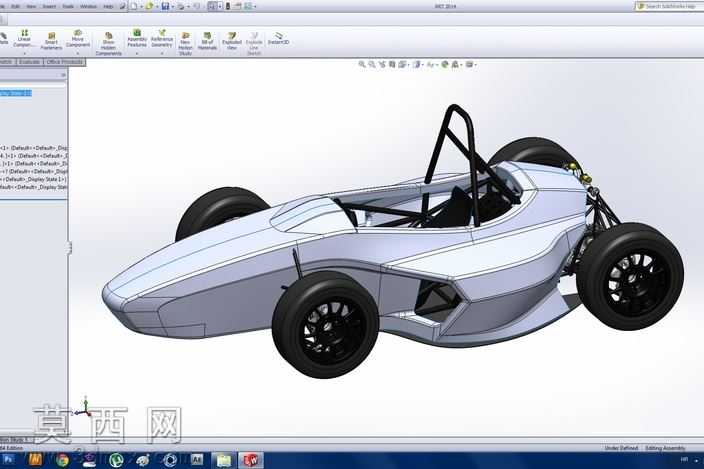The width and height of the screenshot is (704, 469).
Task: Open Bill of Materials tool
Action: point(207,41)
